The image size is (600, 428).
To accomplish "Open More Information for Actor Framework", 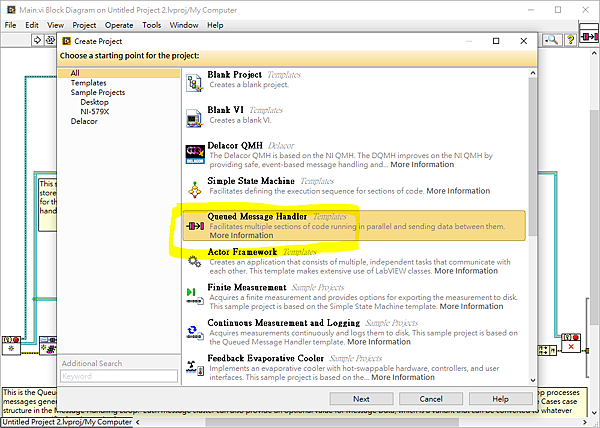I will click(466, 271).
